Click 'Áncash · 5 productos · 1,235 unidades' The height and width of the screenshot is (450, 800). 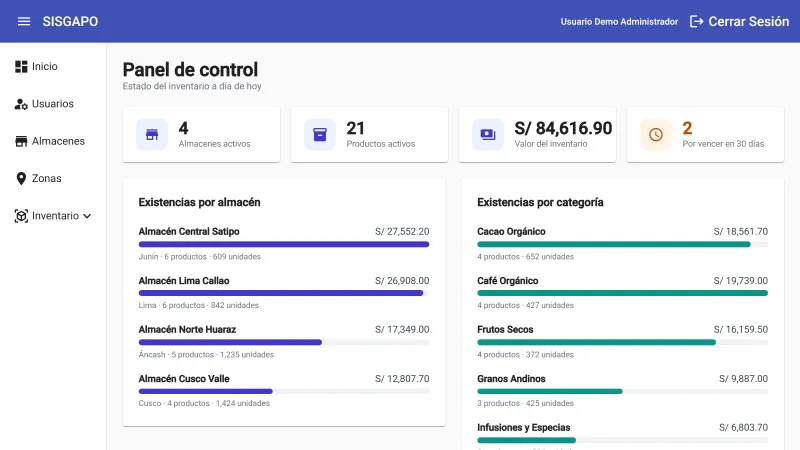coord(206,354)
